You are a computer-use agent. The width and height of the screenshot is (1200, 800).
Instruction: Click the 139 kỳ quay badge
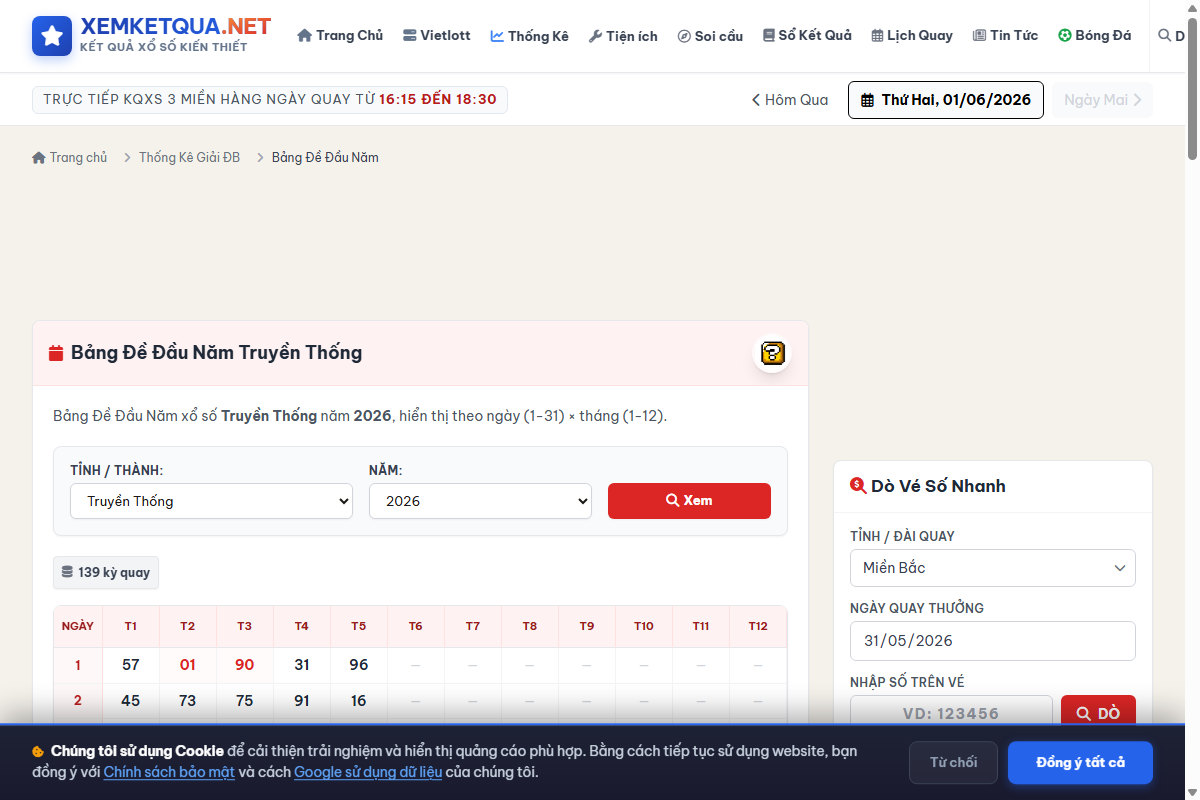[x=106, y=572]
